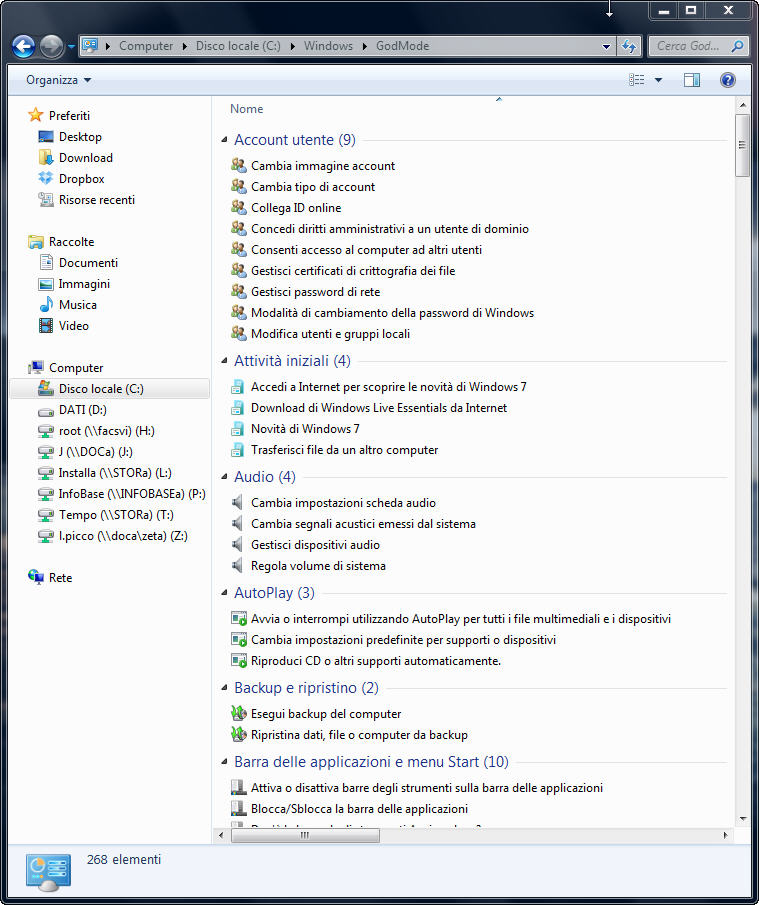Screen dimensions: 759x905
Task: Collapse the Account utente group
Action: click(x=223, y=141)
